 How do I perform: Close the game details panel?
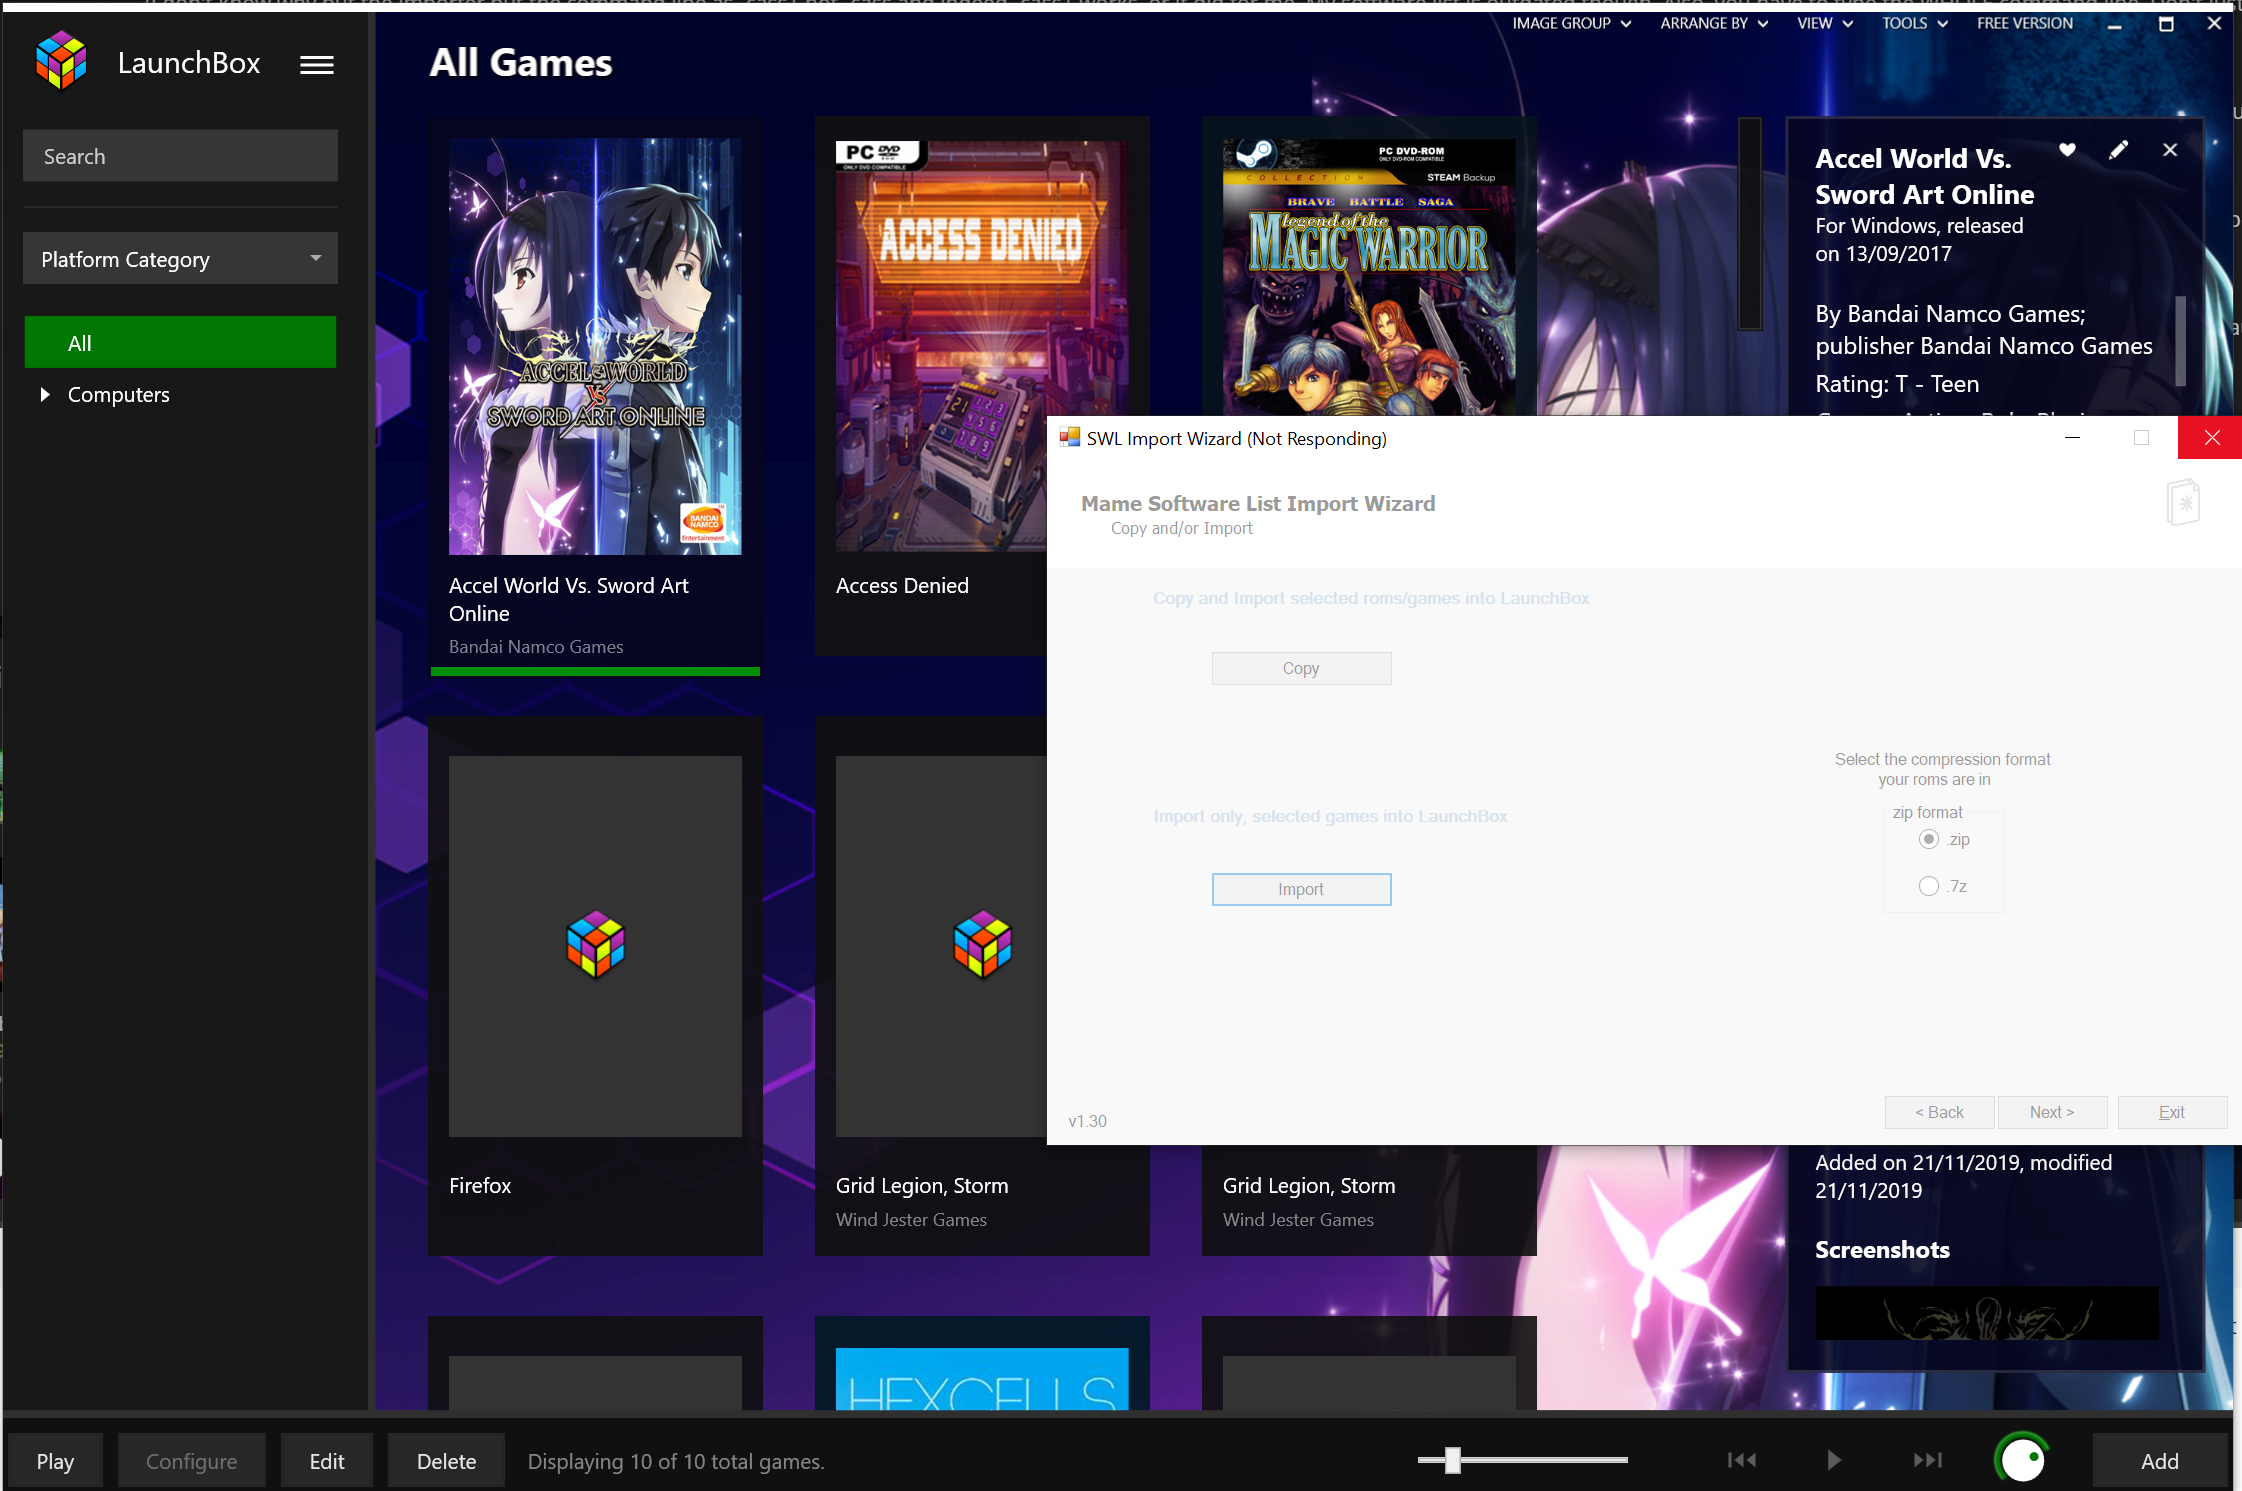(2170, 150)
